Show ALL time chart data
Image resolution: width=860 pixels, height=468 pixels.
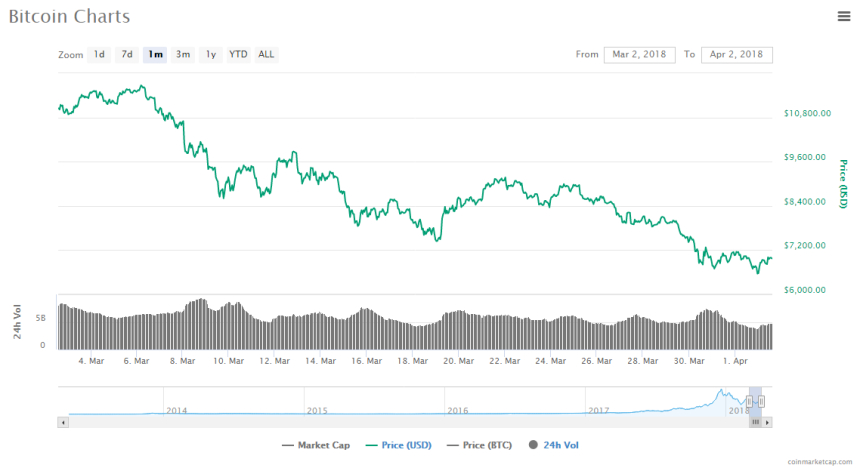pyautogui.click(x=266, y=54)
